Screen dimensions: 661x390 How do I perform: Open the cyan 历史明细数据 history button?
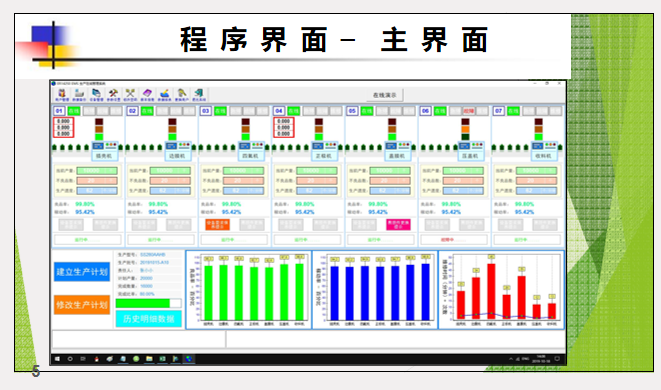click(148, 319)
